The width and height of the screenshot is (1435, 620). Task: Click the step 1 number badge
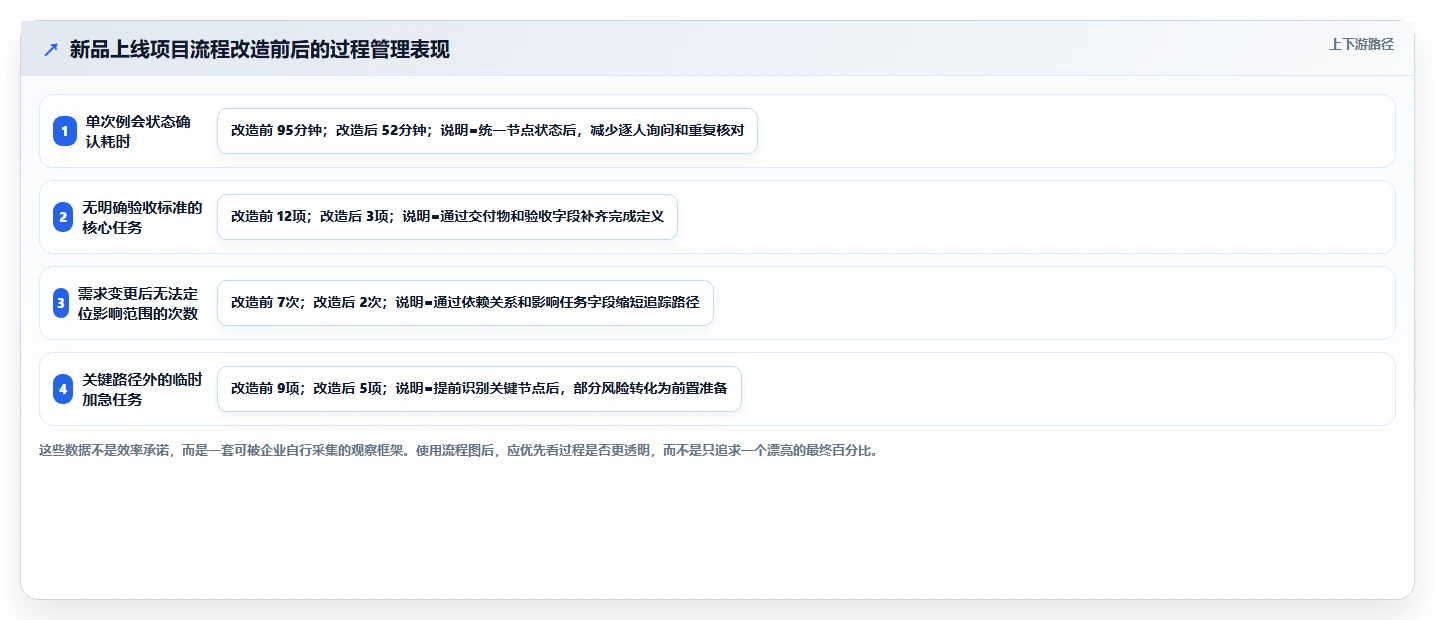point(65,131)
